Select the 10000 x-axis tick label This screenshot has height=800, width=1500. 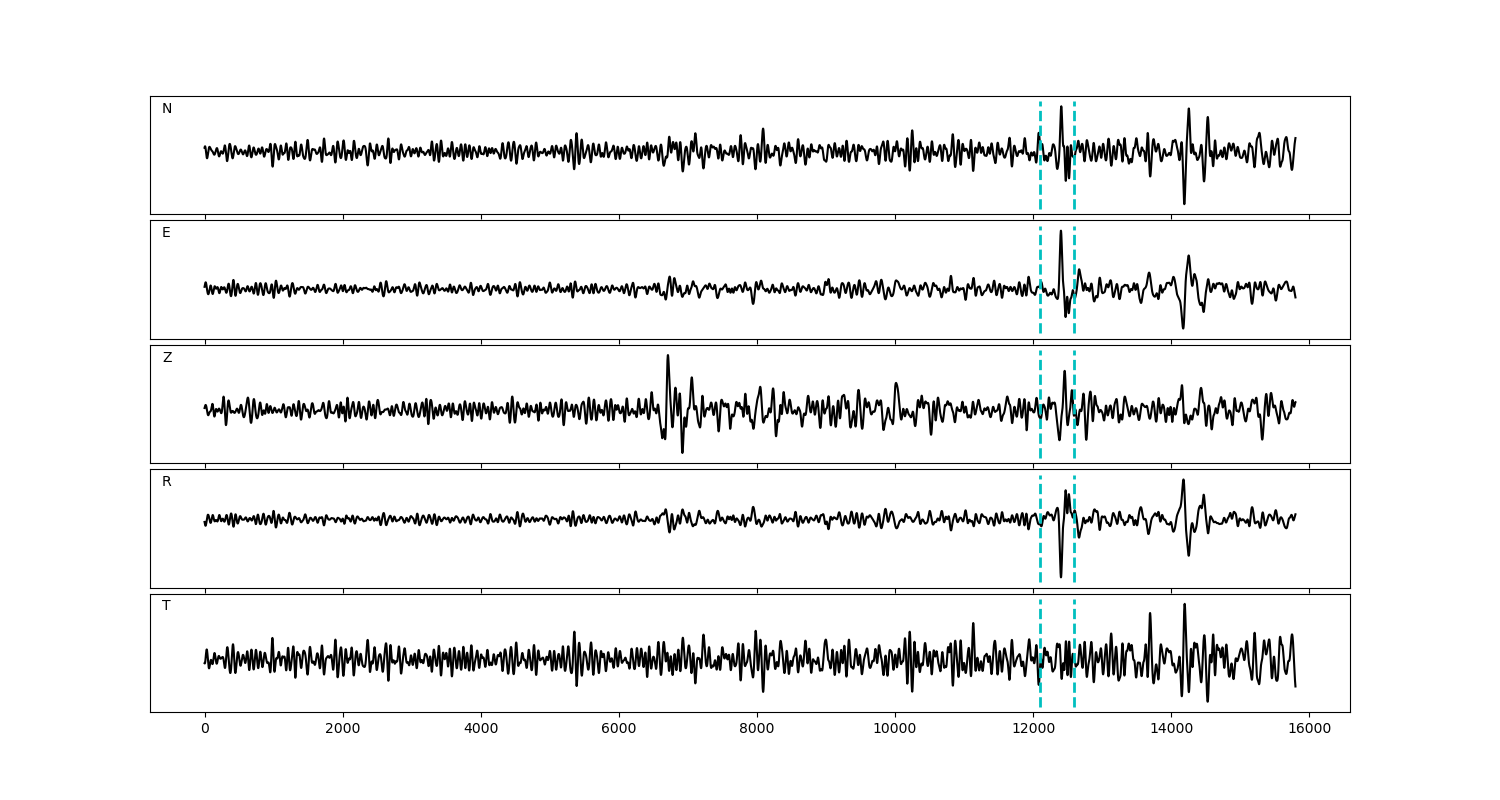[895, 729]
